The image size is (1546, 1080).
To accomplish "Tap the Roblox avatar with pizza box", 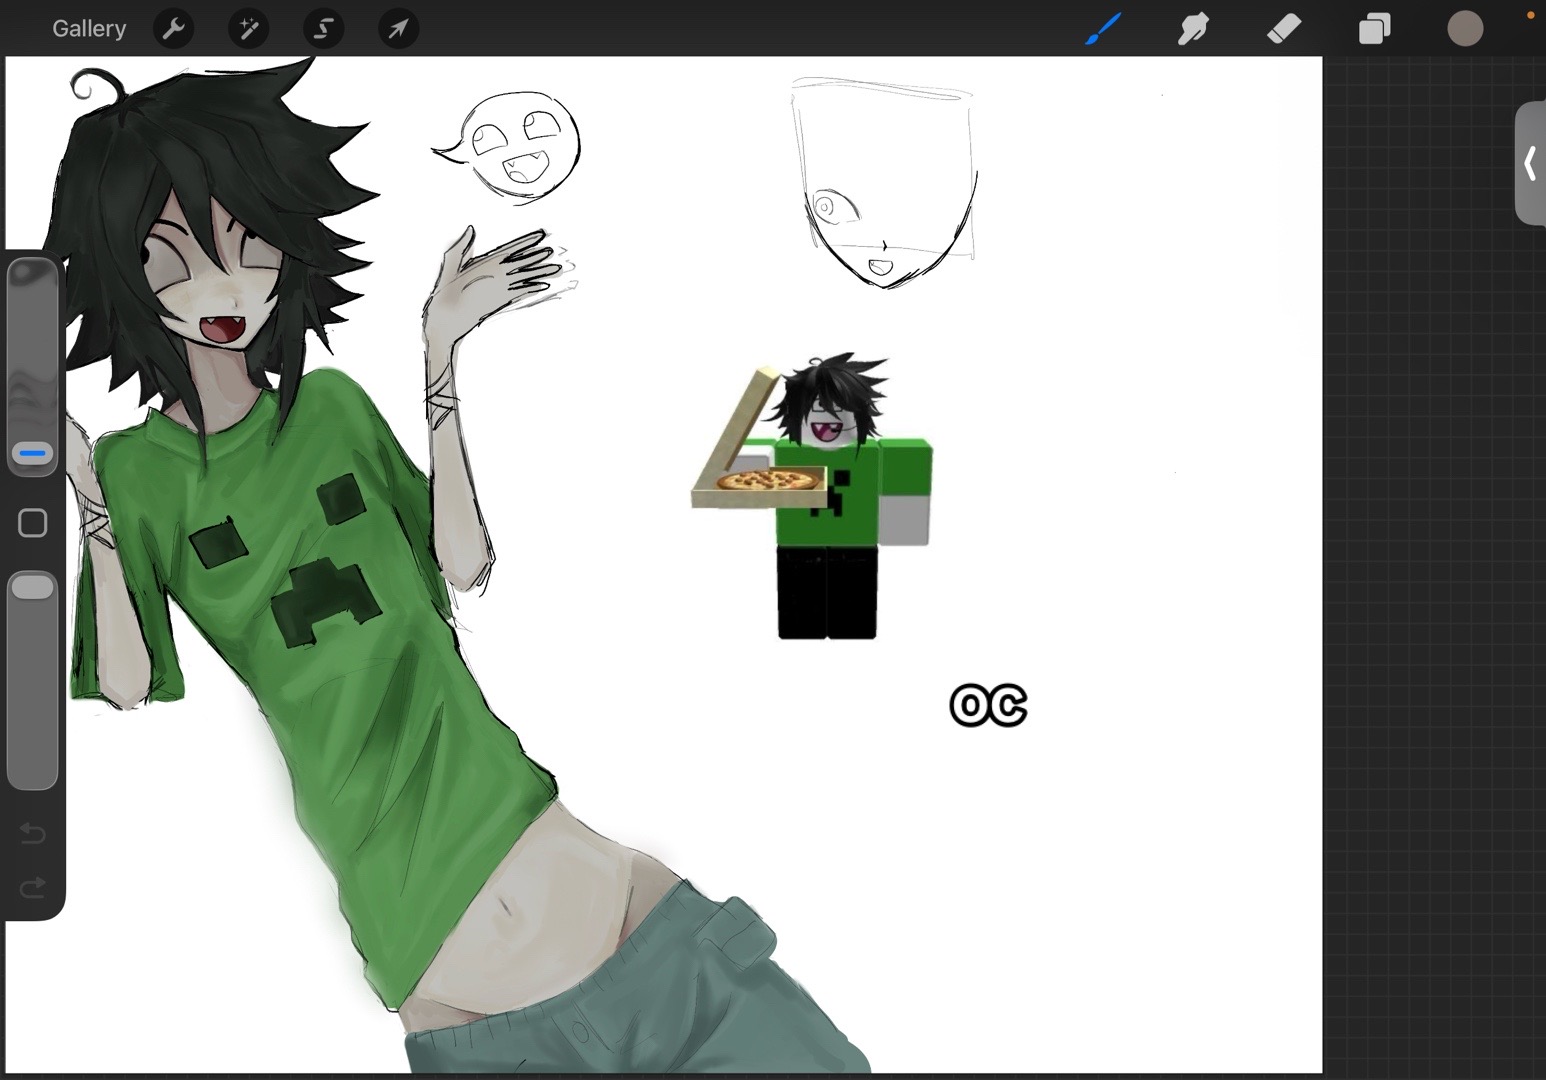I will click(x=812, y=496).
